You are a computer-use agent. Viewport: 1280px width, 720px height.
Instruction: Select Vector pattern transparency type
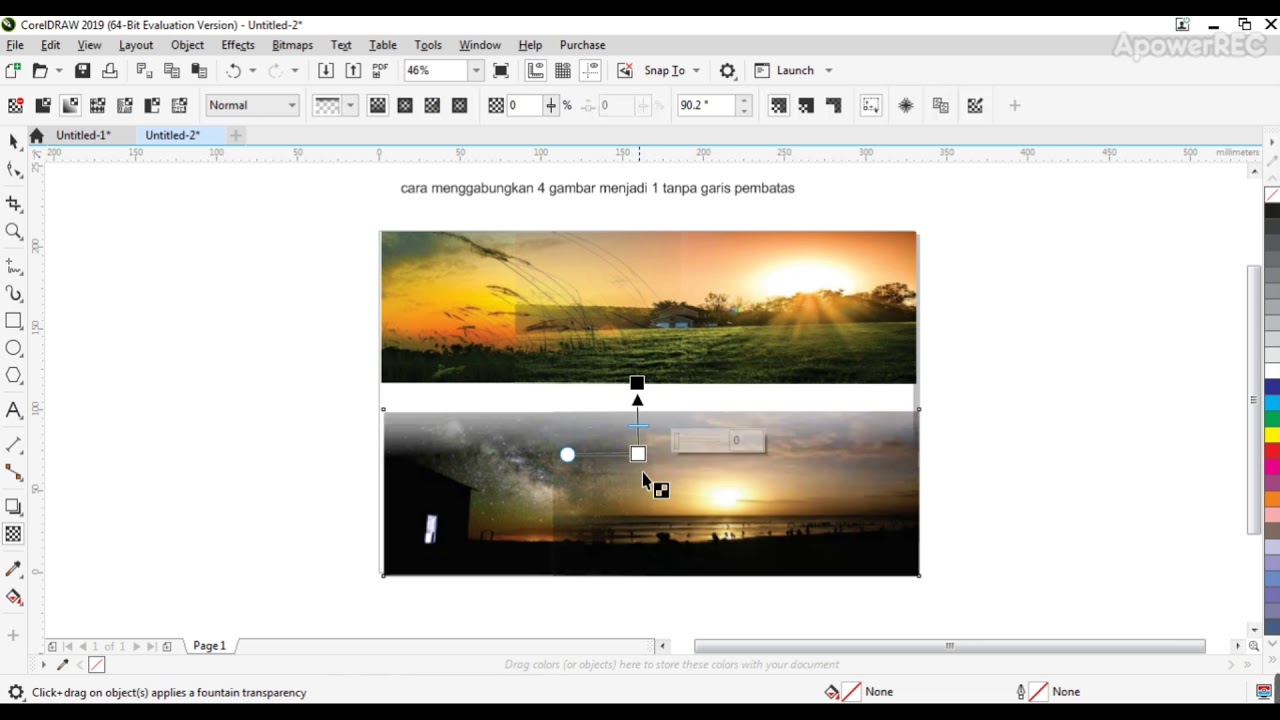tap(97, 105)
